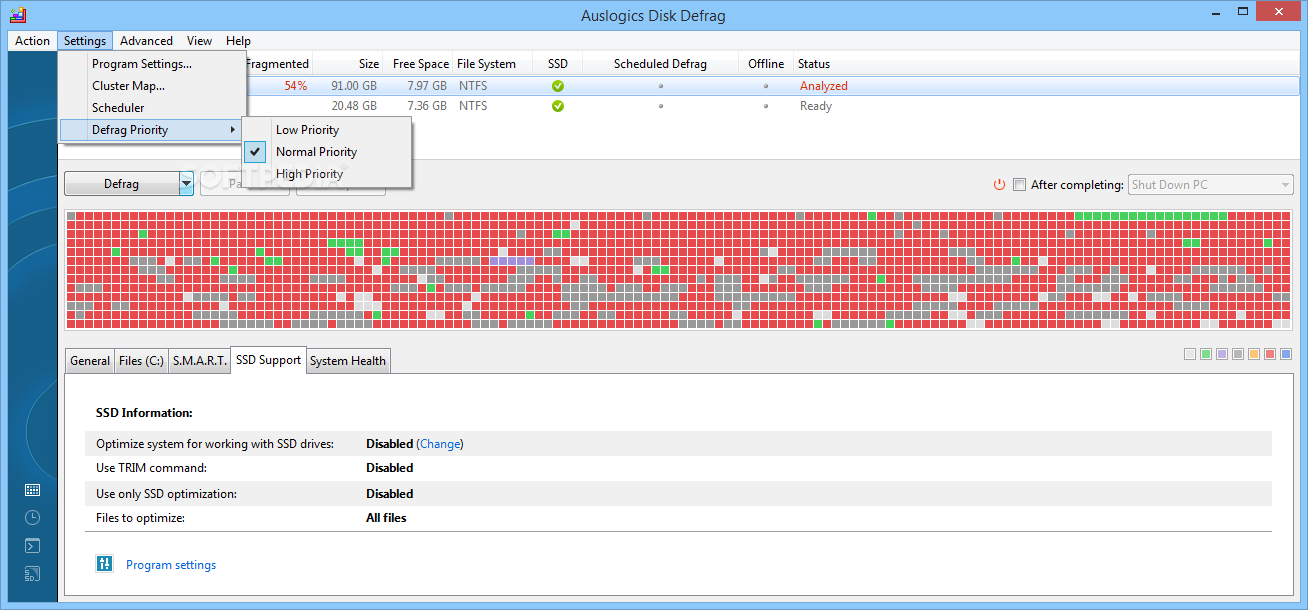Click the green legend swatch
Viewport: 1308px width, 610px height.
click(x=1206, y=354)
